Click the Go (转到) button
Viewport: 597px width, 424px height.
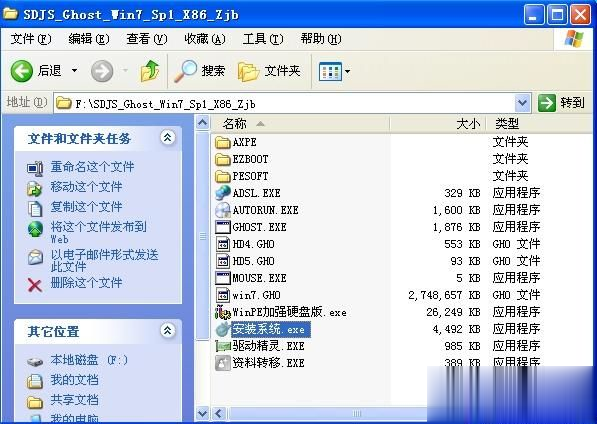click(x=561, y=103)
